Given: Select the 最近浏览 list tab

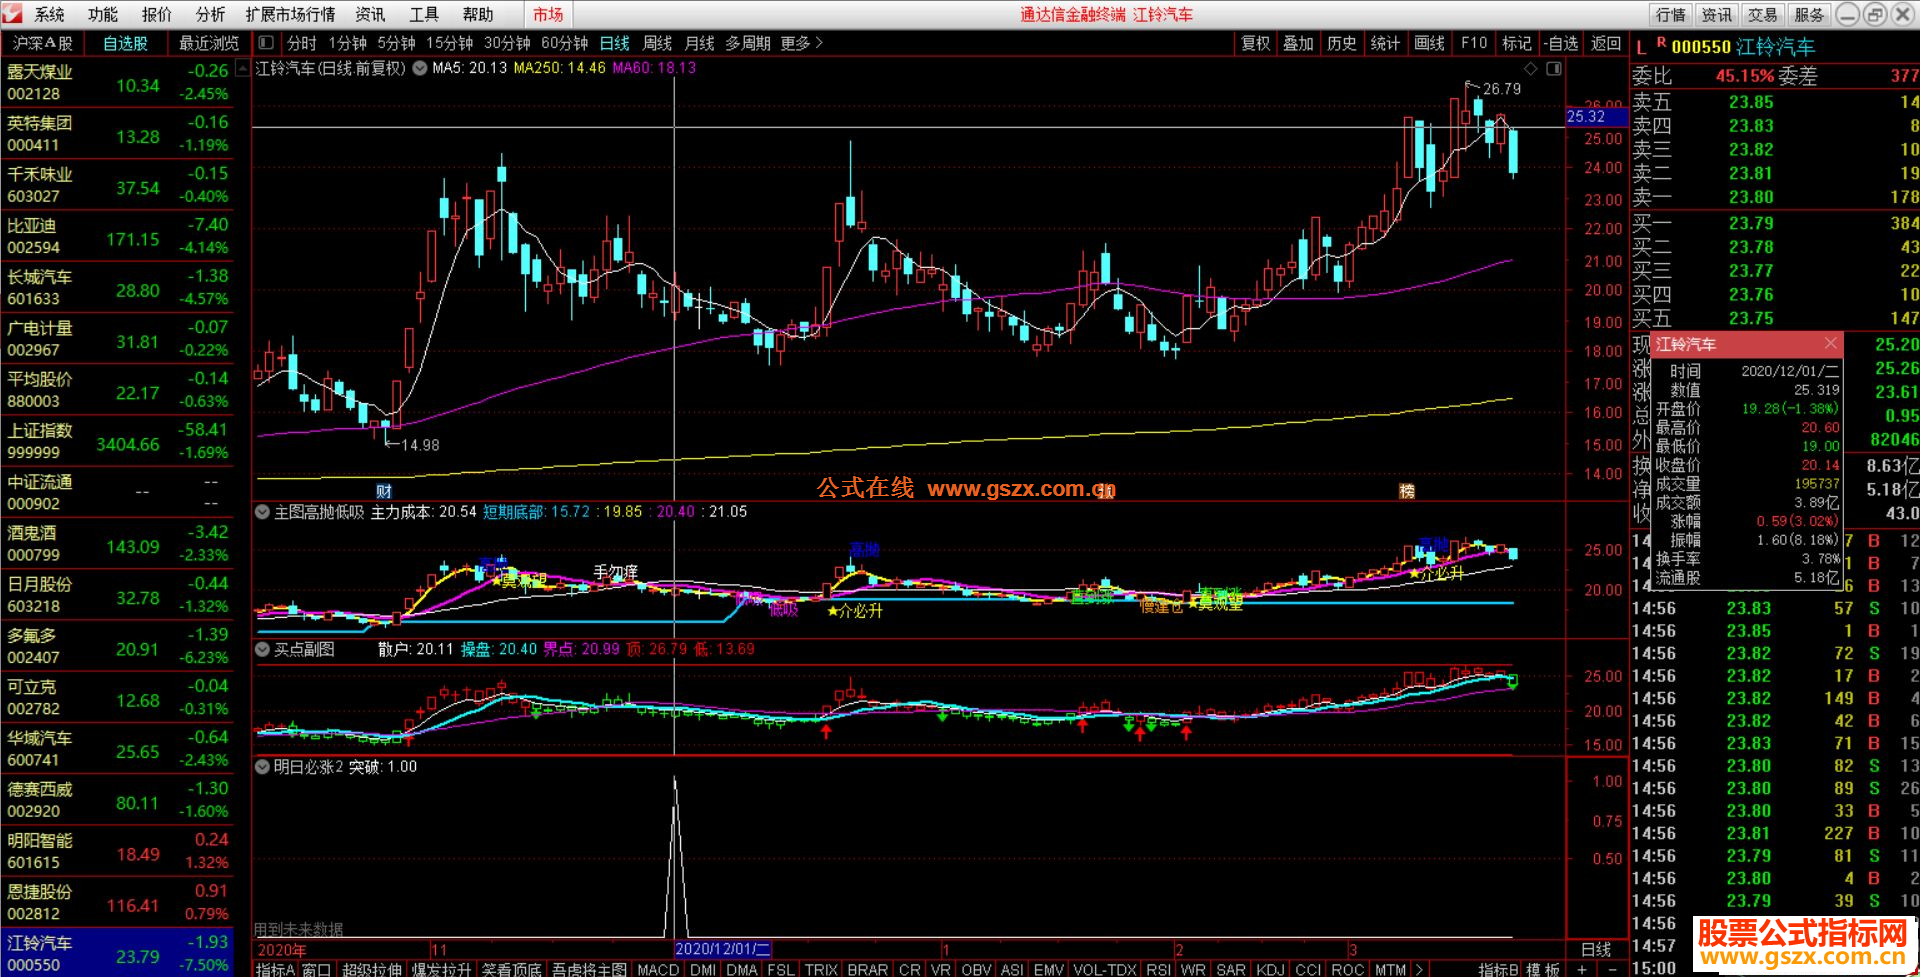Looking at the screenshot, I should coord(209,43).
